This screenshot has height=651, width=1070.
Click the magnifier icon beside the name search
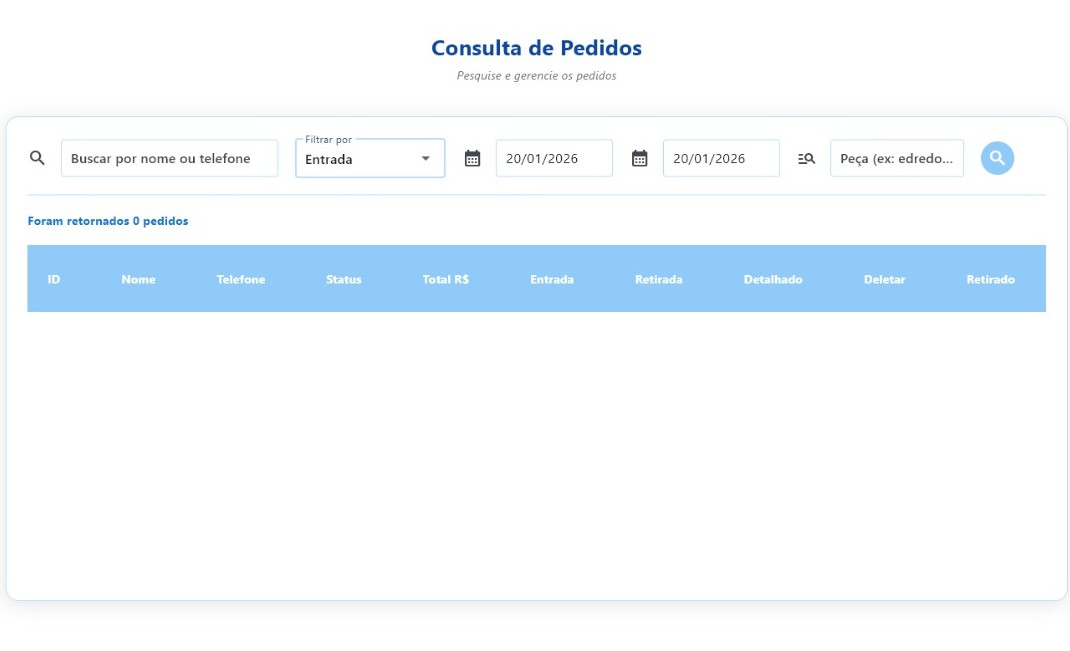(37, 158)
